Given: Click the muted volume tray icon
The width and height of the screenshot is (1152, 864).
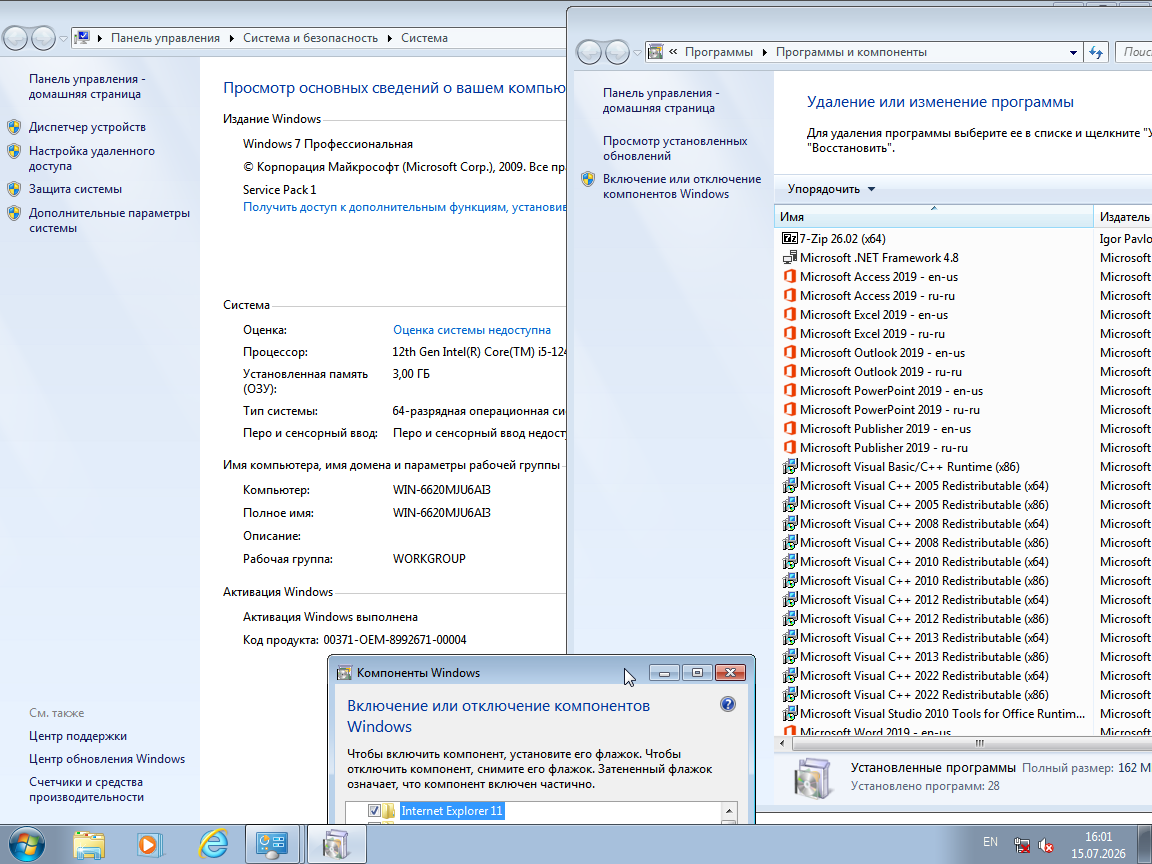Looking at the screenshot, I should (x=1045, y=845).
